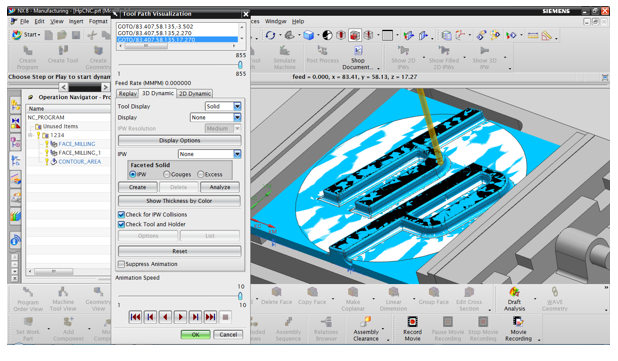This screenshot has width=618, height=361.
Task: Click the rotate view toolbar icon
Action: [x=270, y=35]
